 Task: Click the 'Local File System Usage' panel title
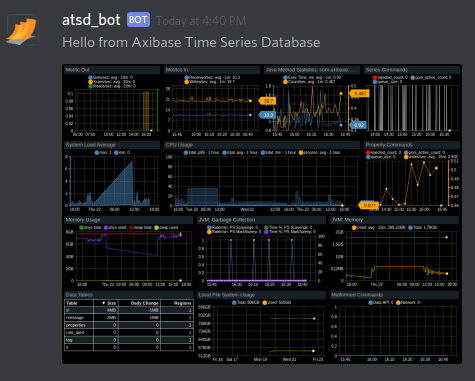coord(227,295)
